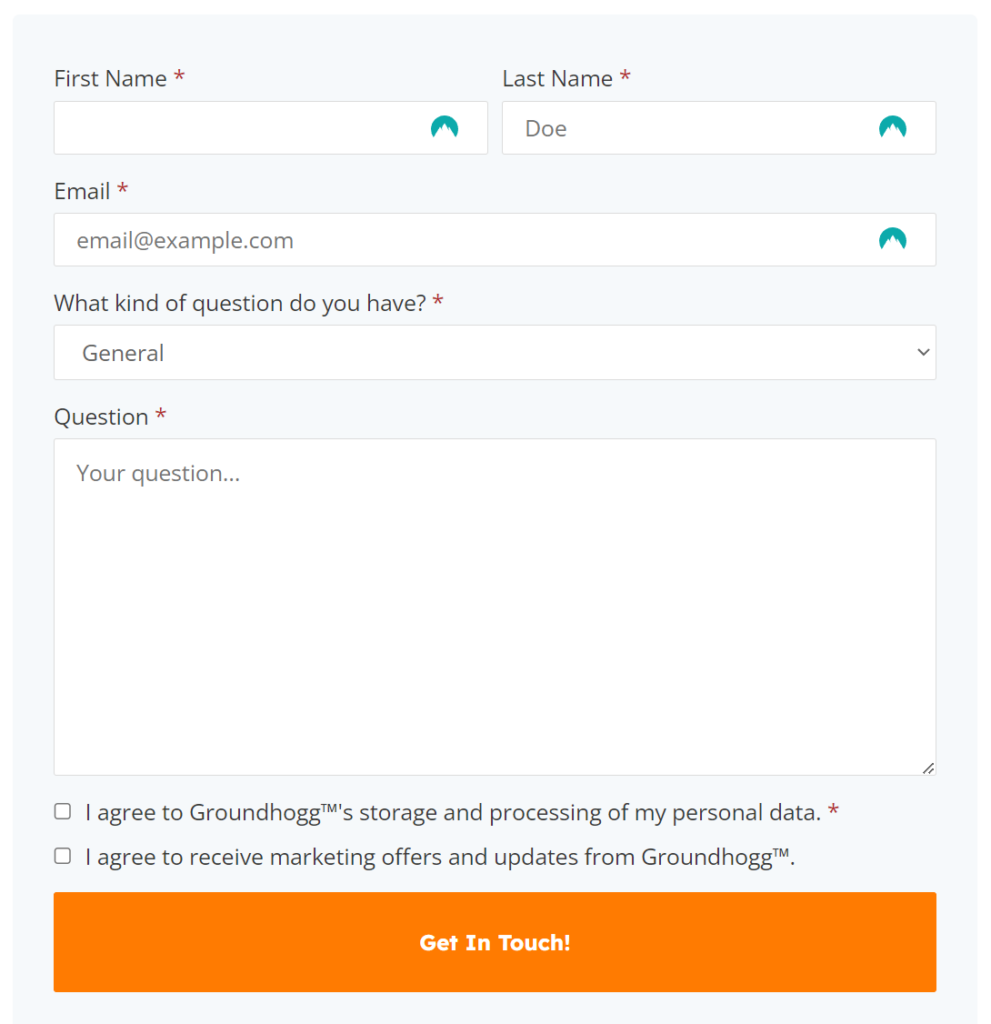The height and width of the screenshot is (1024, 991).
Task: Click the autofill icon in First Name field
Action: click(x=444, y=127)
